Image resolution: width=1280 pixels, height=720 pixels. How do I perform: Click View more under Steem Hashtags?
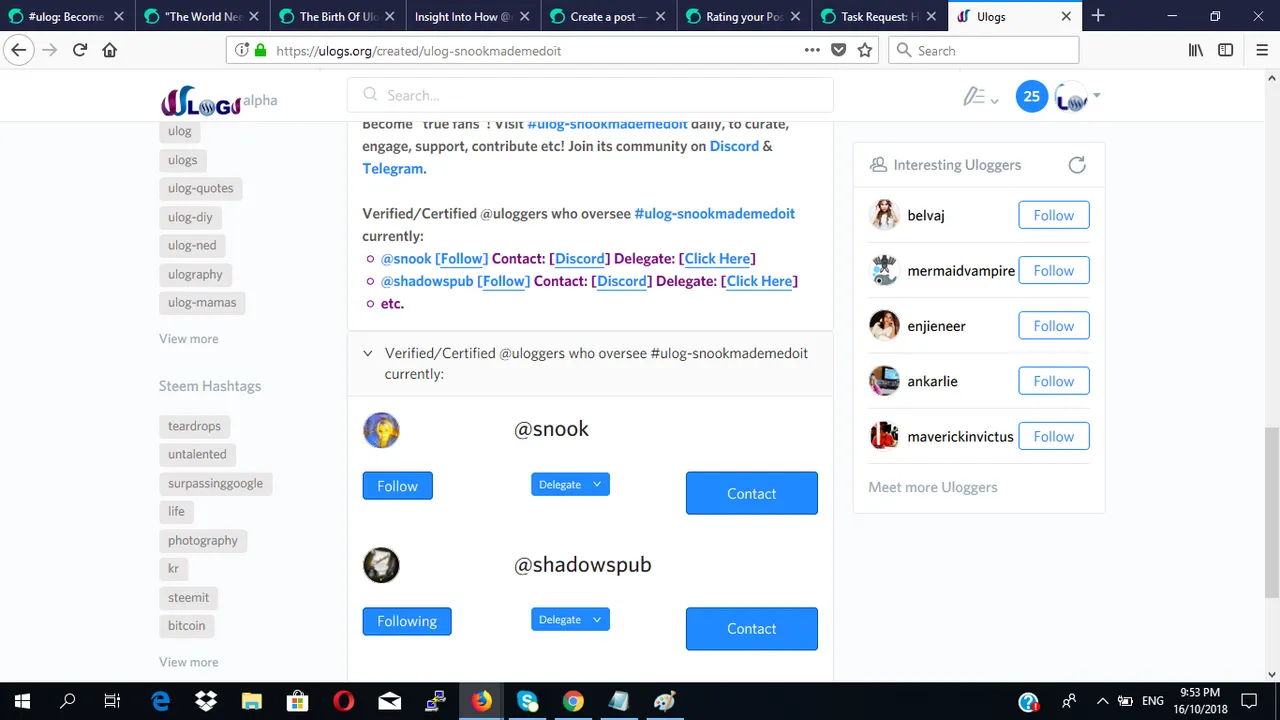(x=188, y=662)
